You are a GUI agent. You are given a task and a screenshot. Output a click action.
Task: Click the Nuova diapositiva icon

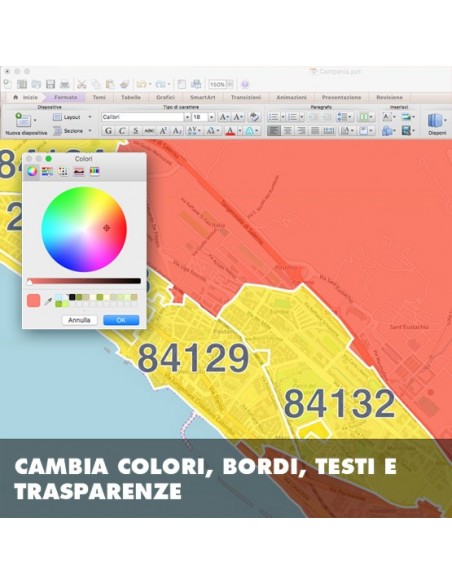[x=23, y=120]
